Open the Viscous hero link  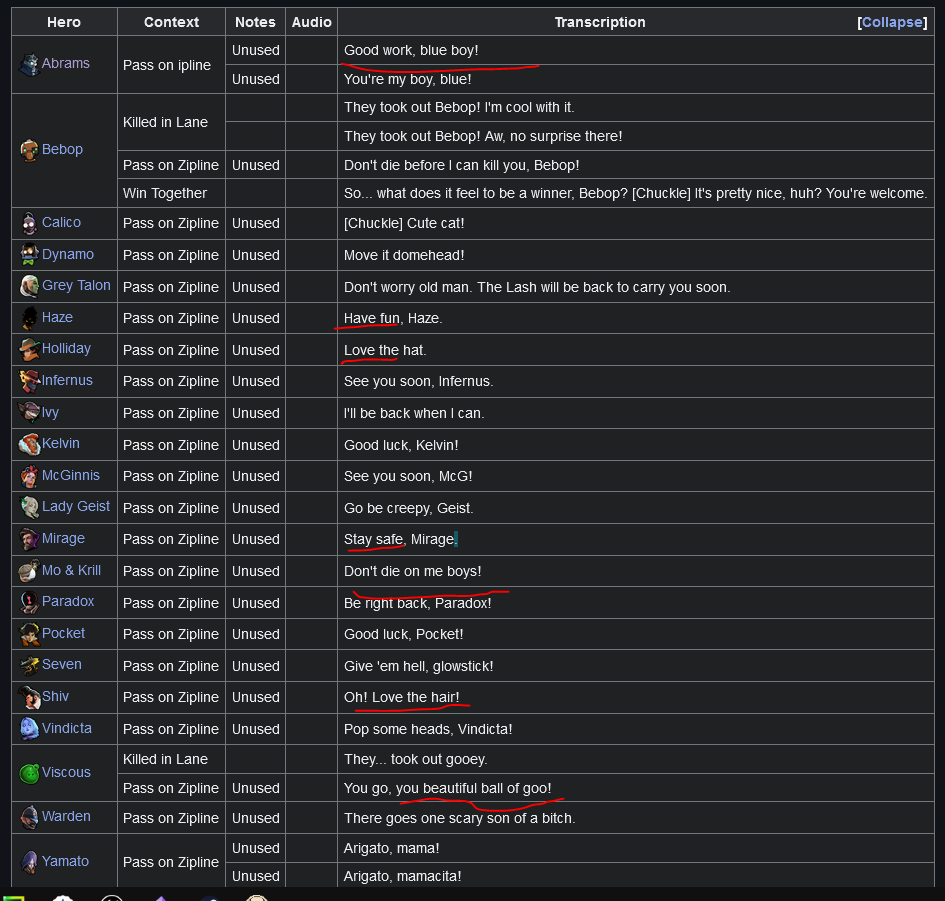click(x=66, y=772)
